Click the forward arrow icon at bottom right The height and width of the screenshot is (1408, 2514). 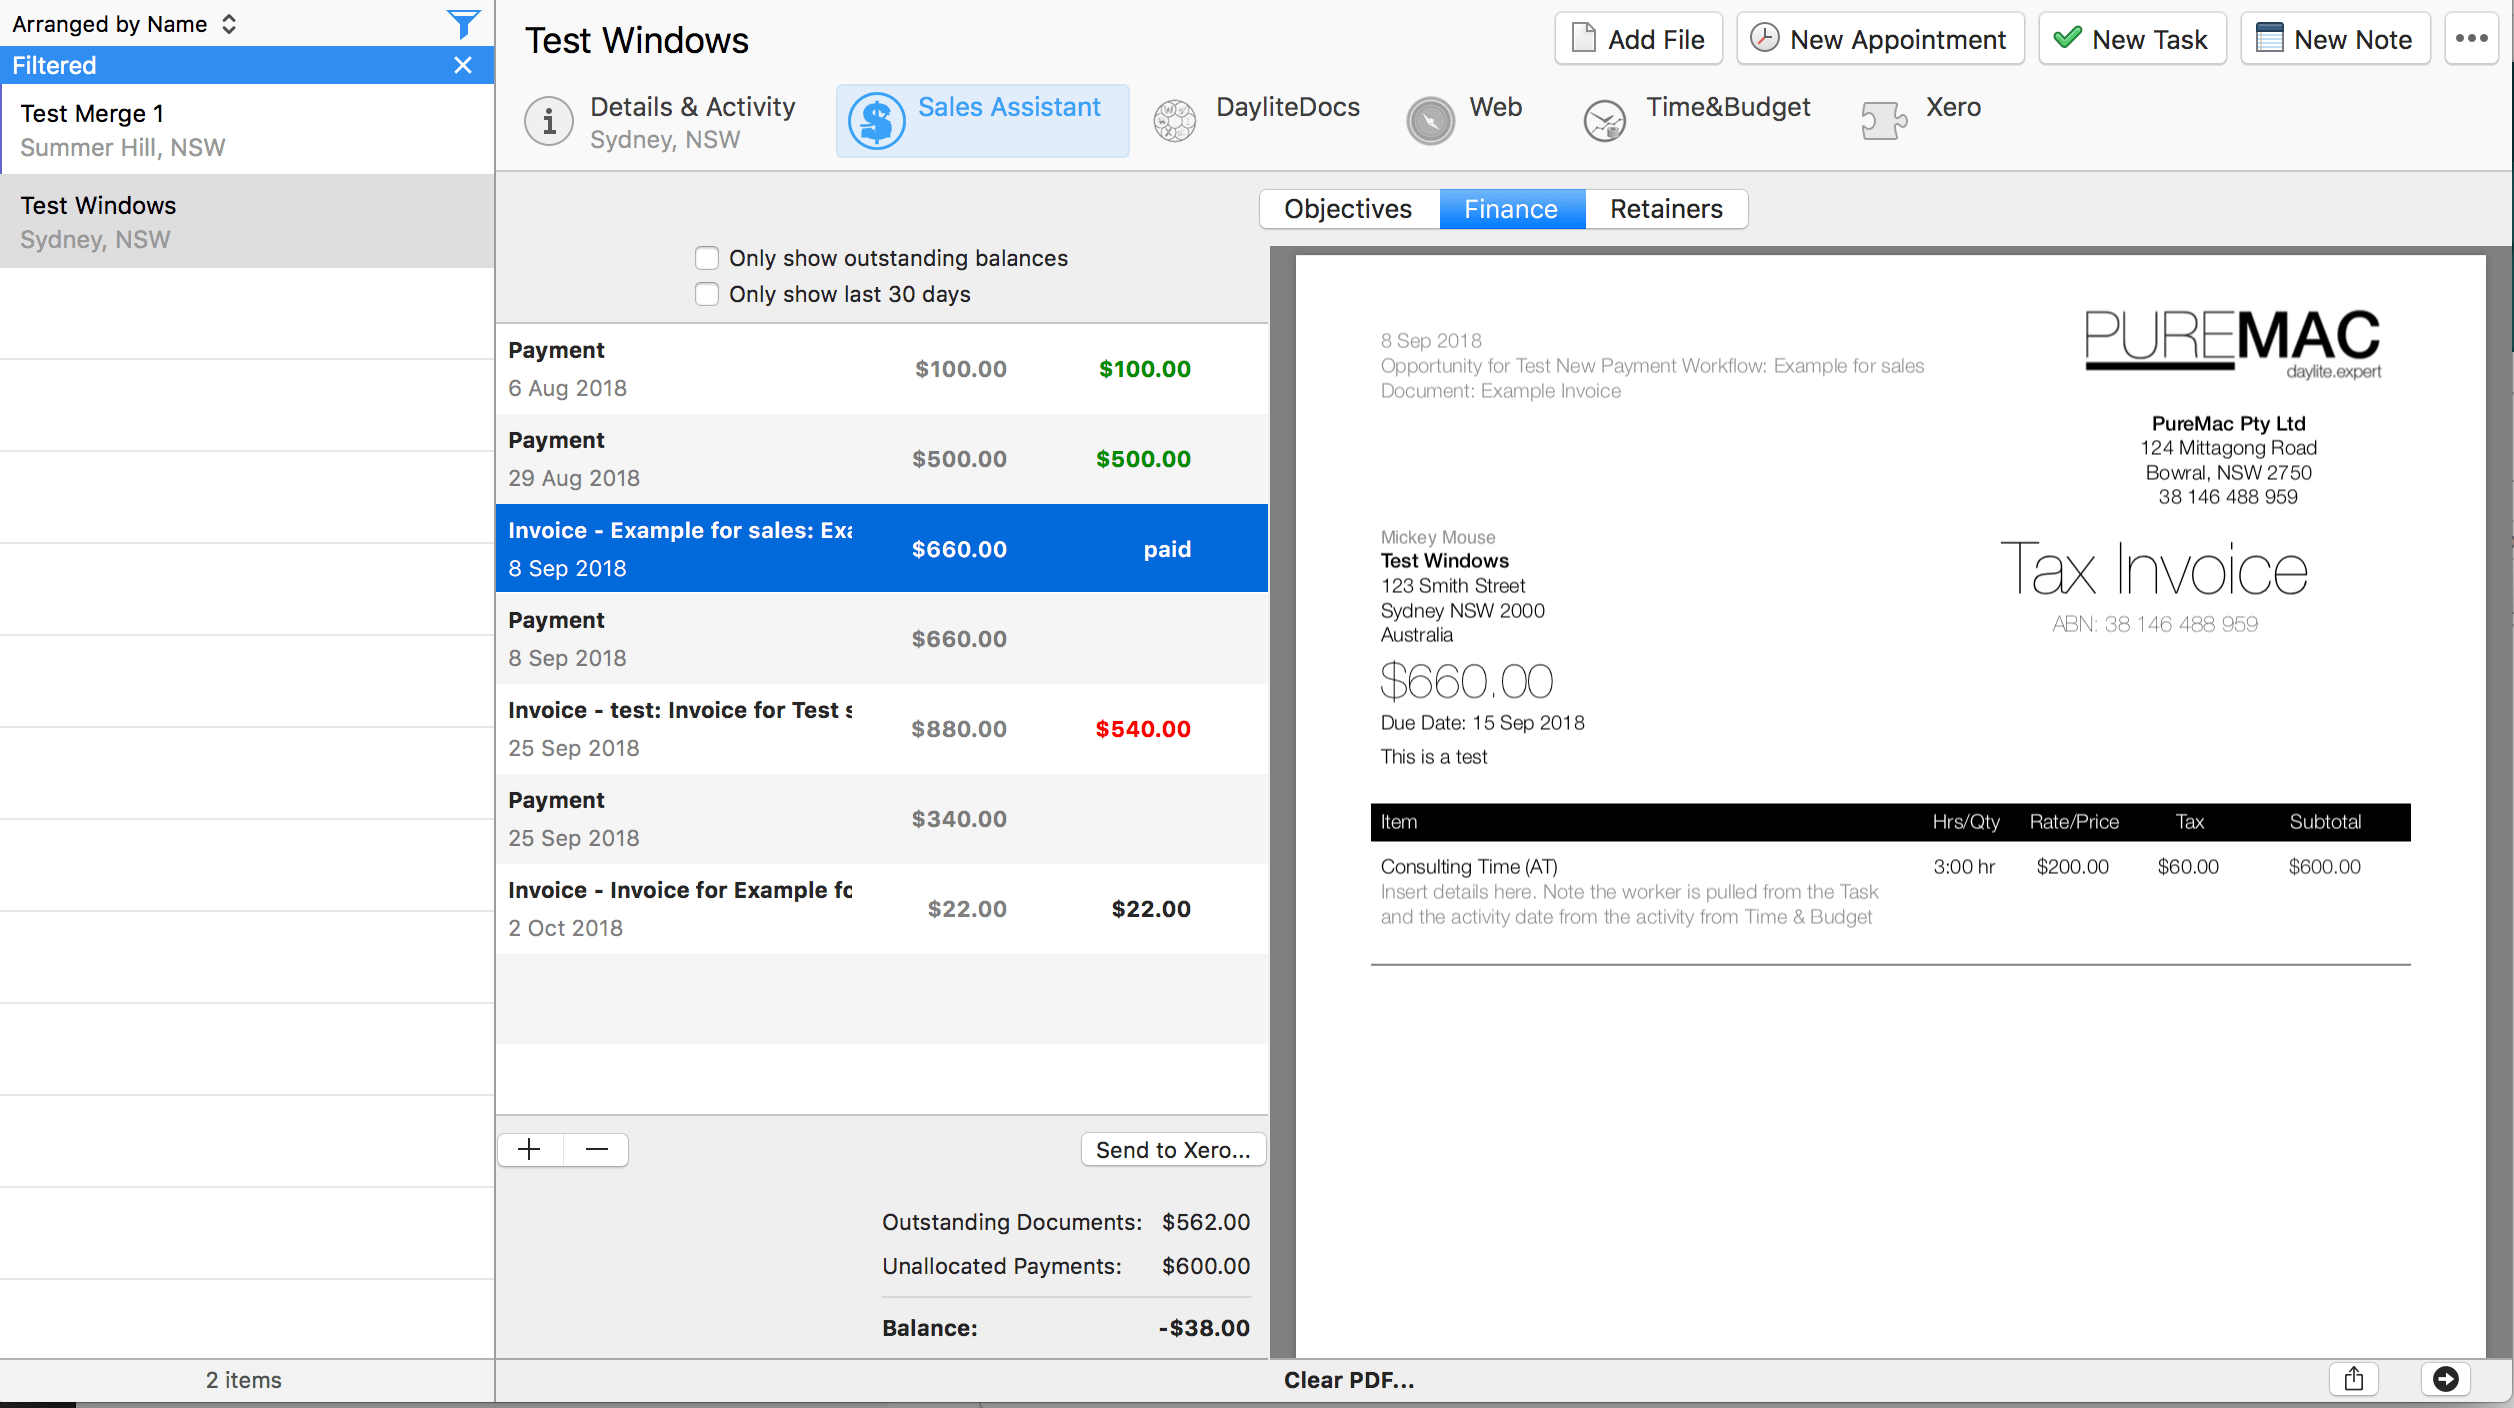(2446, 1379)
